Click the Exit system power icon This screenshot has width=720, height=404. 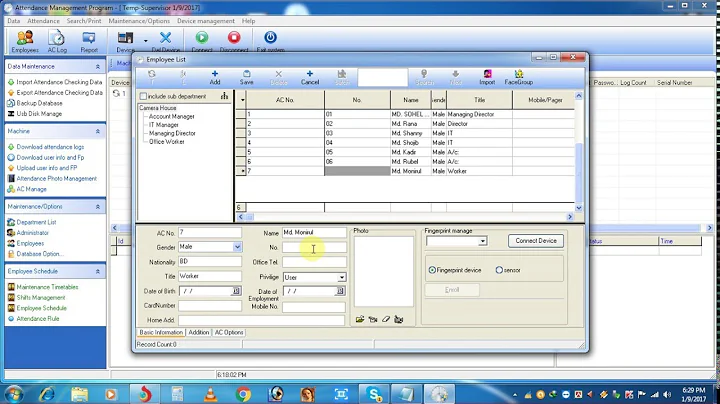[x=270, y=38]
